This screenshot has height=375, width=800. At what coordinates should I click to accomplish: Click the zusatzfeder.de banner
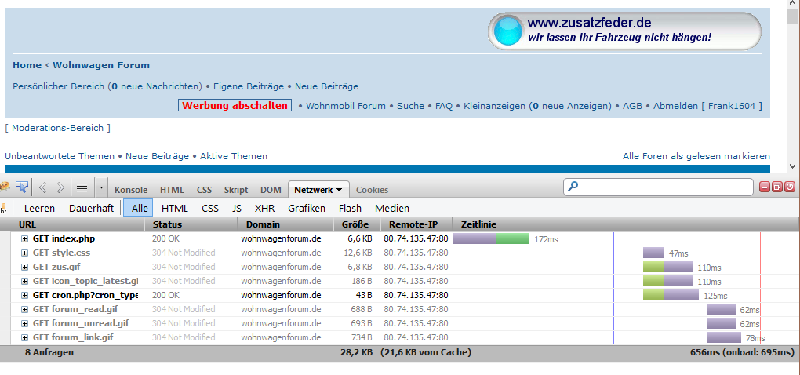(624, 31)
